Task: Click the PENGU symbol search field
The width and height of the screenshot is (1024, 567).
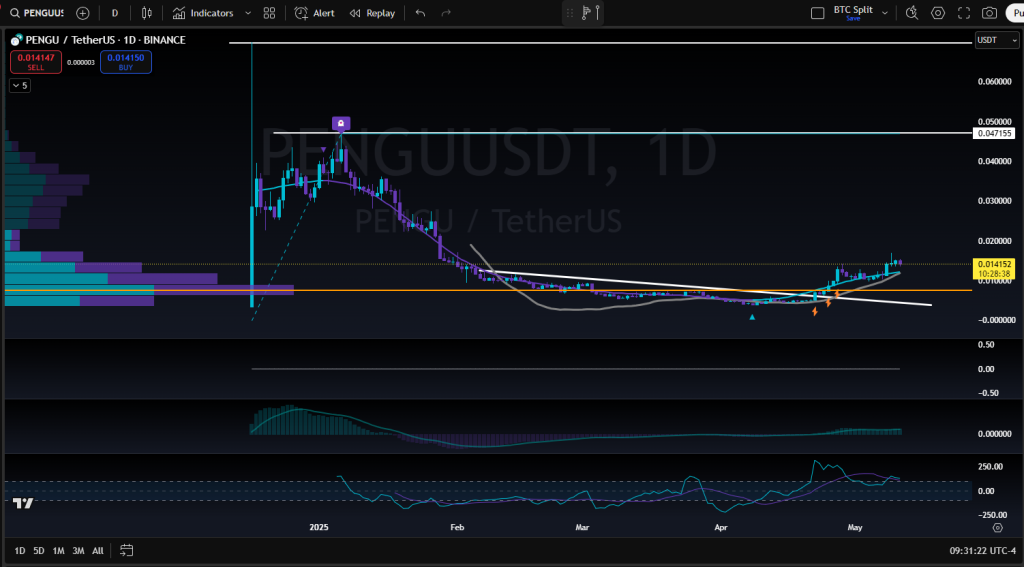Action: (x=38, y=13)
